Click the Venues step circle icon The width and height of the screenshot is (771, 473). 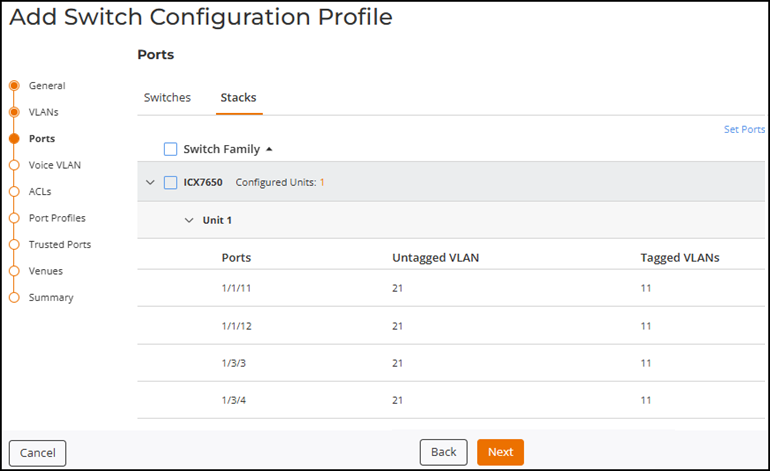coord(14,271)
